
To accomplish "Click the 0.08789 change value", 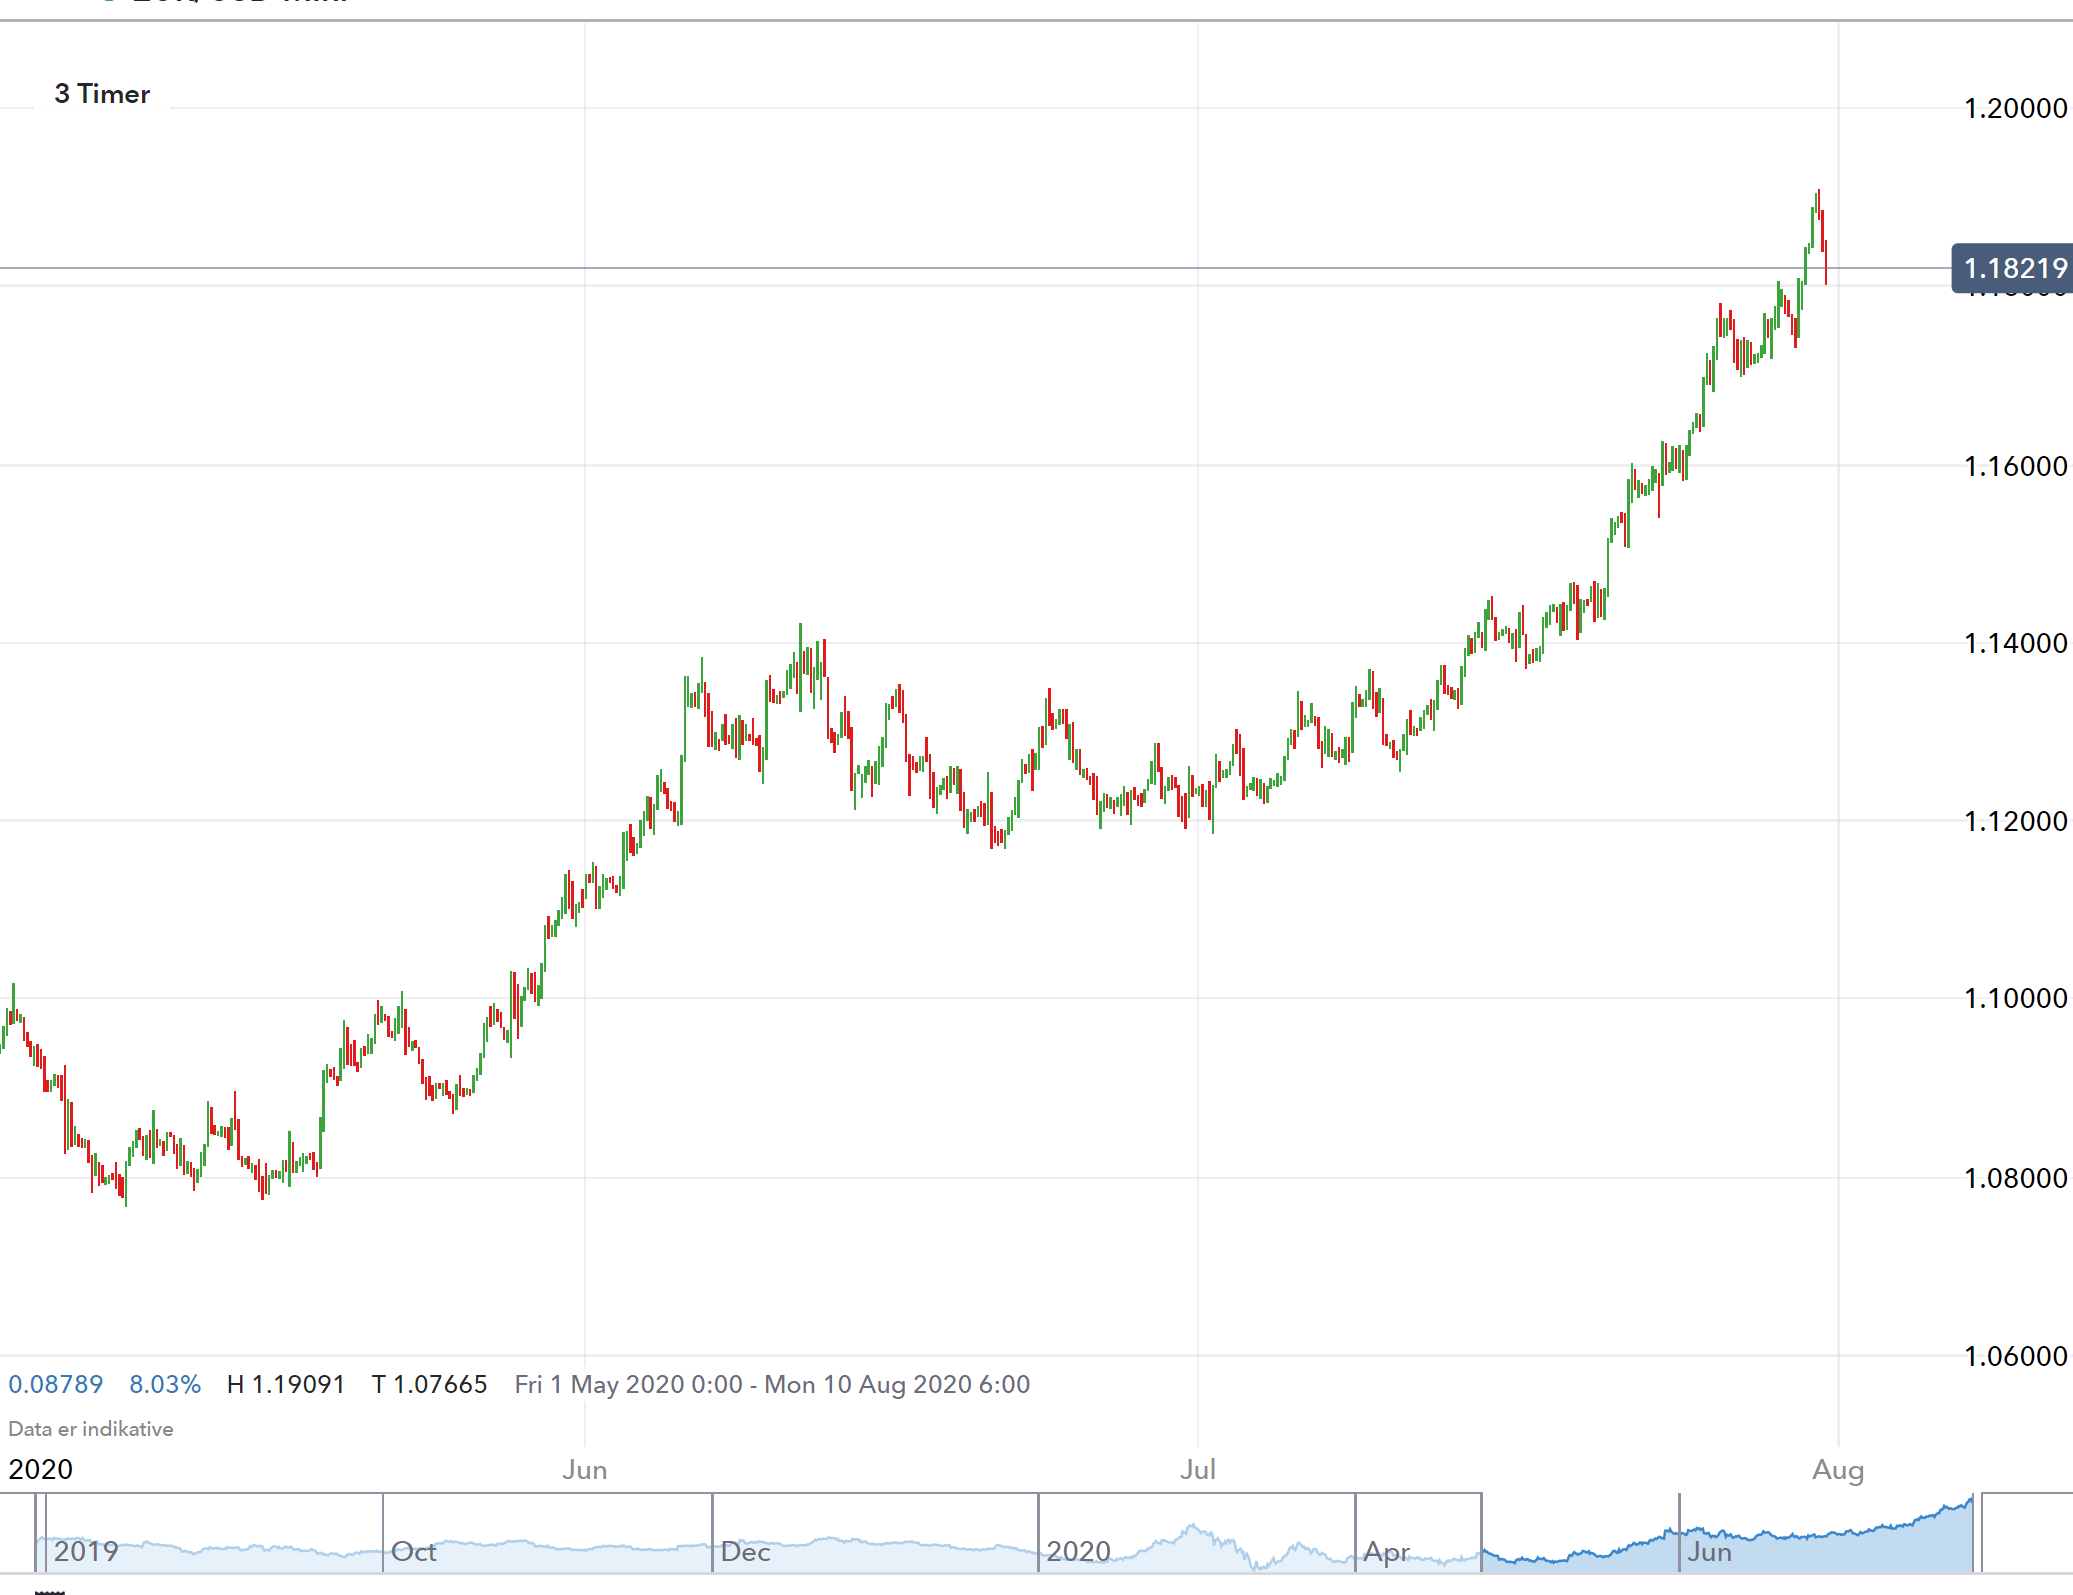I will point(56,1384).
